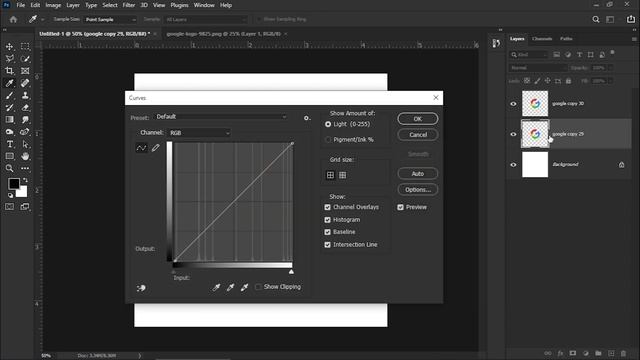Click the Background layer thumbnail
This screenshot has height=360, width=640.
535,165
